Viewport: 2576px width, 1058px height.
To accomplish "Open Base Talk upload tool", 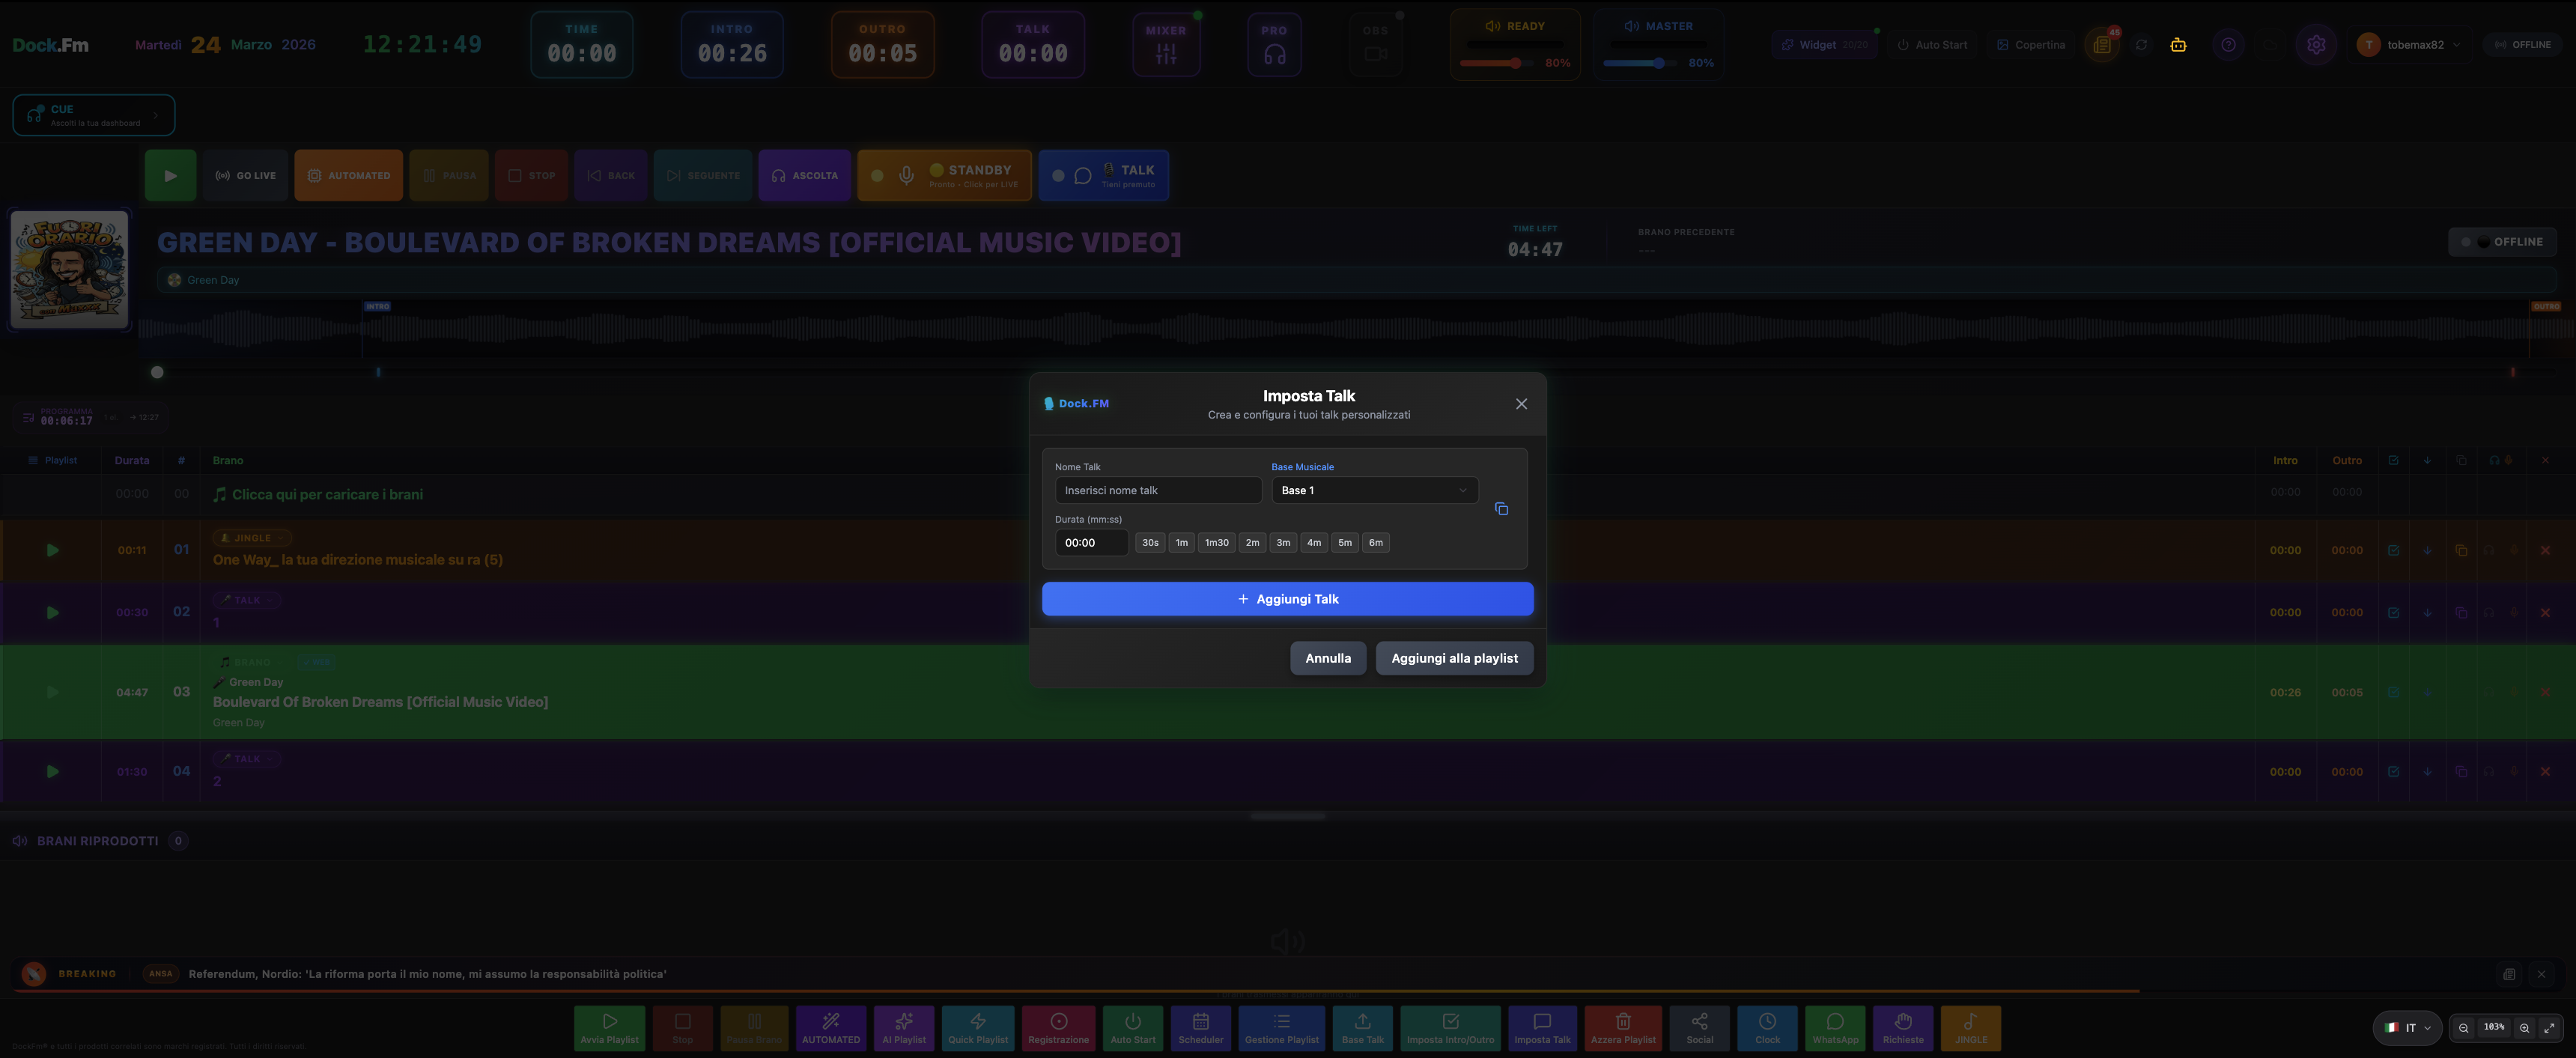I will click(x=1363, y=1028).
